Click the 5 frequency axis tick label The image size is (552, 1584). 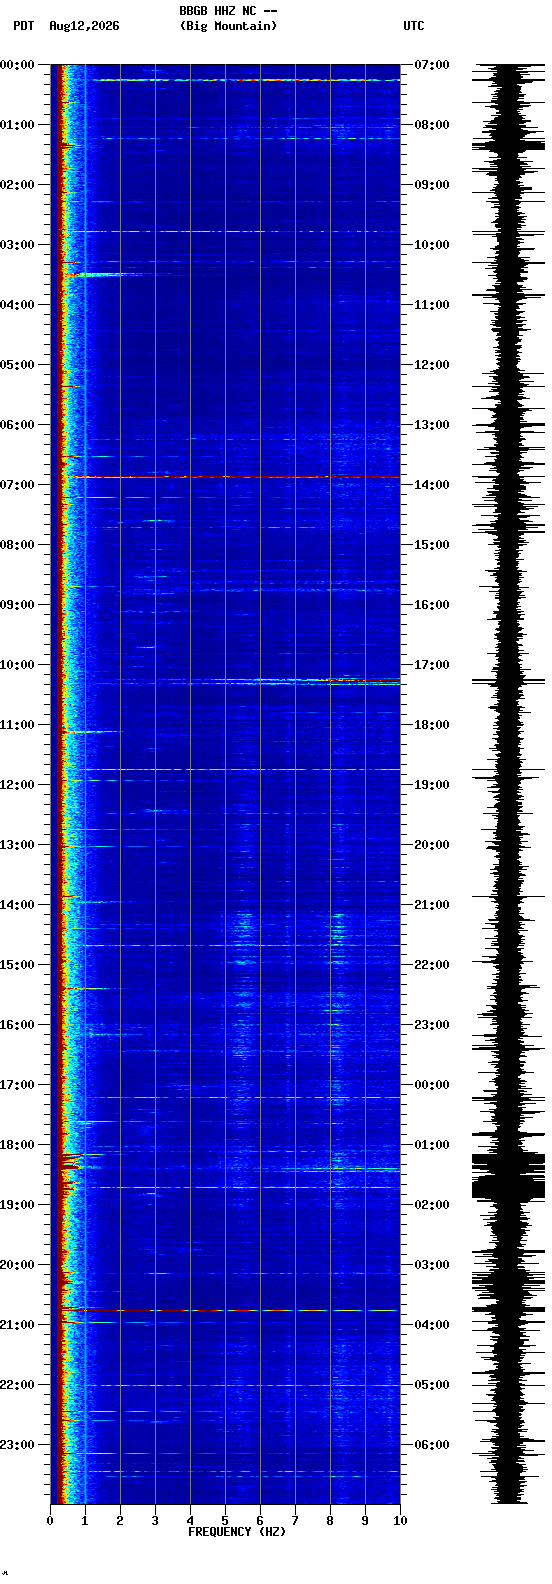pyautogui.click(x=225, y=1521)
